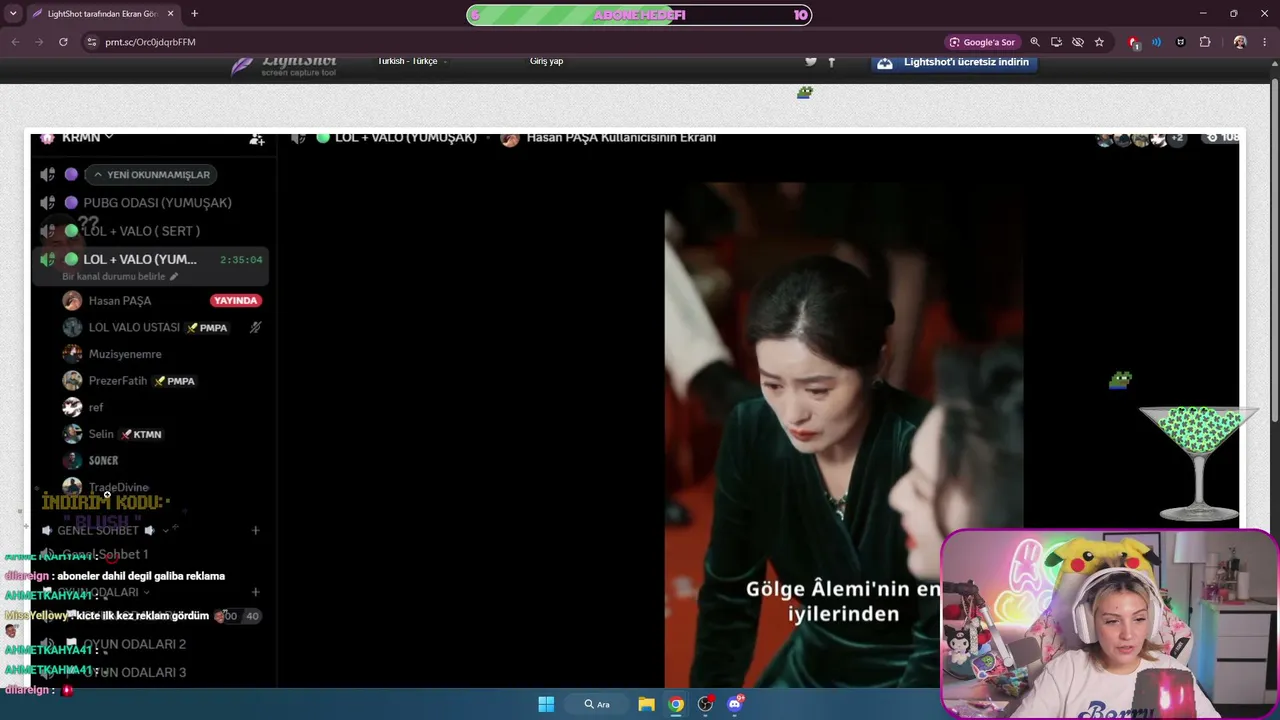Select user PrezerFatih
The width and height of the screenshot is (1280, 720).
118,381
